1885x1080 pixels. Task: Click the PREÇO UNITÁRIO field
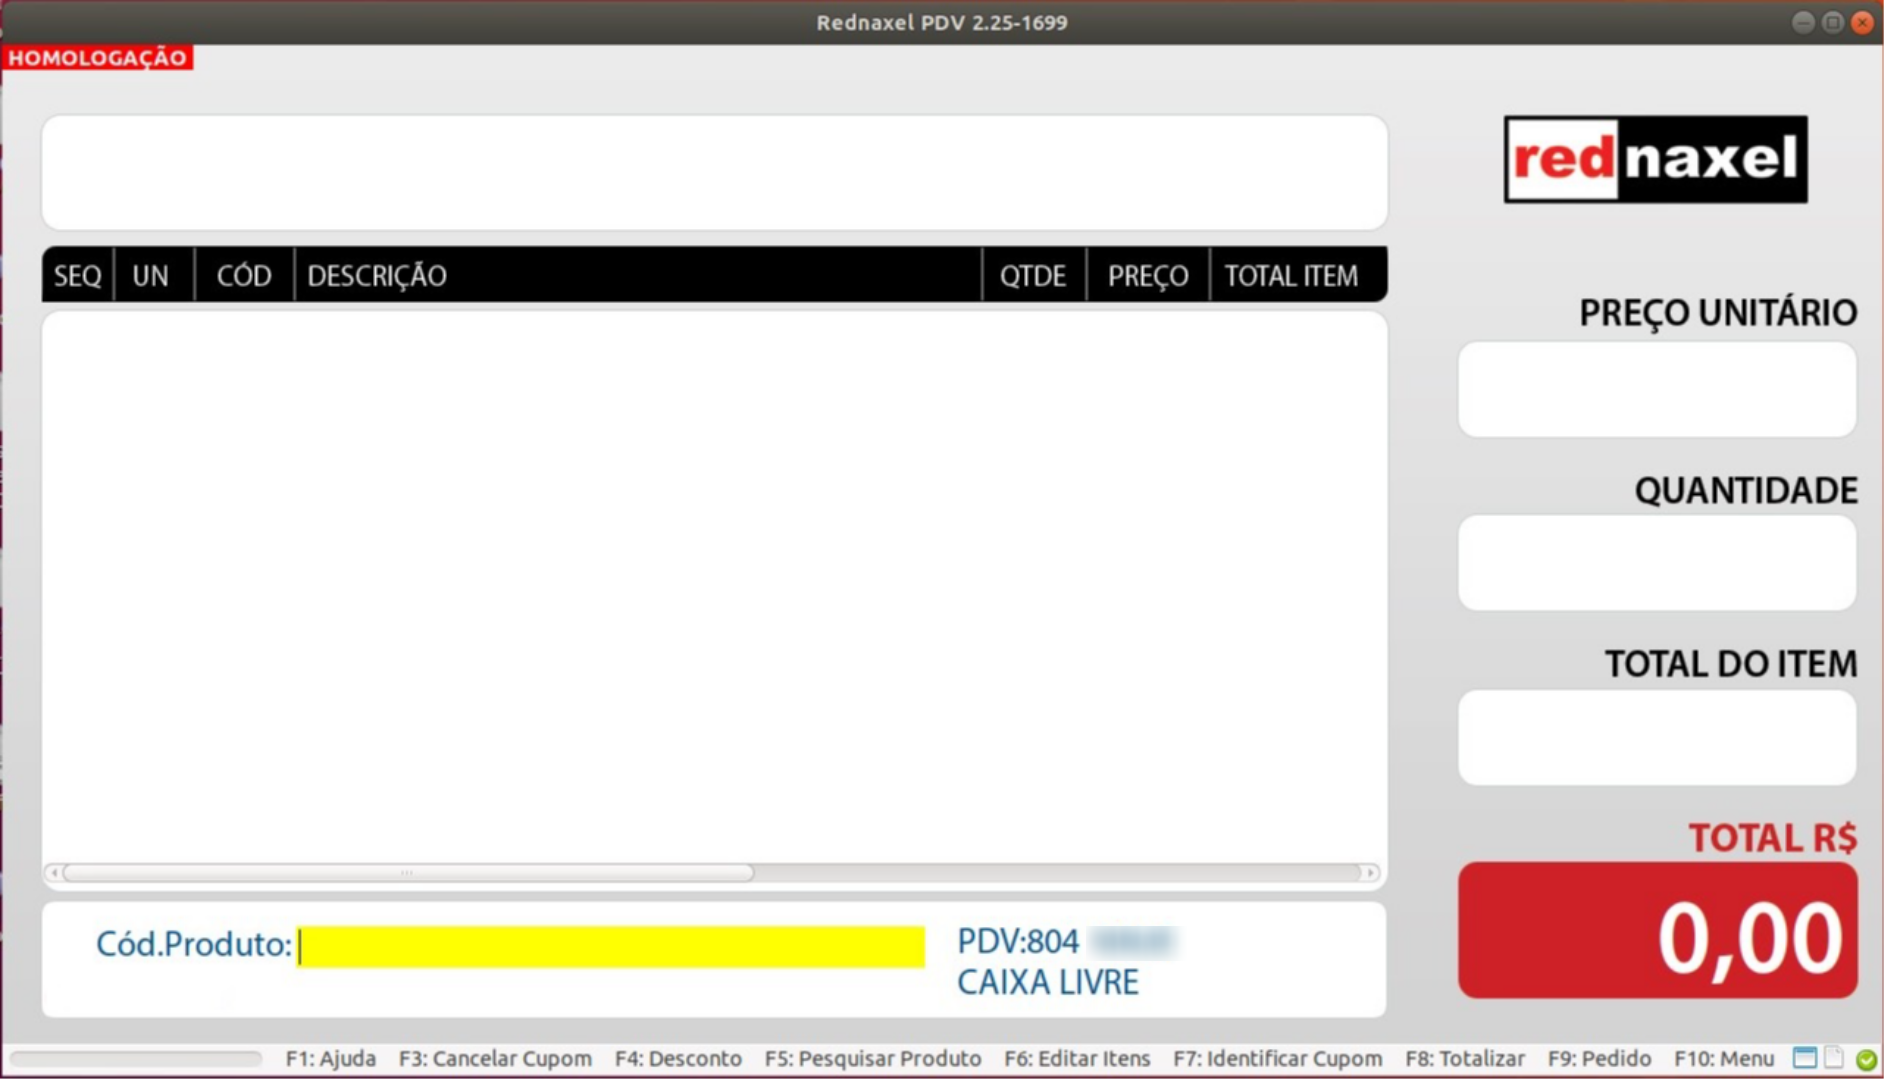[1657, 390]
